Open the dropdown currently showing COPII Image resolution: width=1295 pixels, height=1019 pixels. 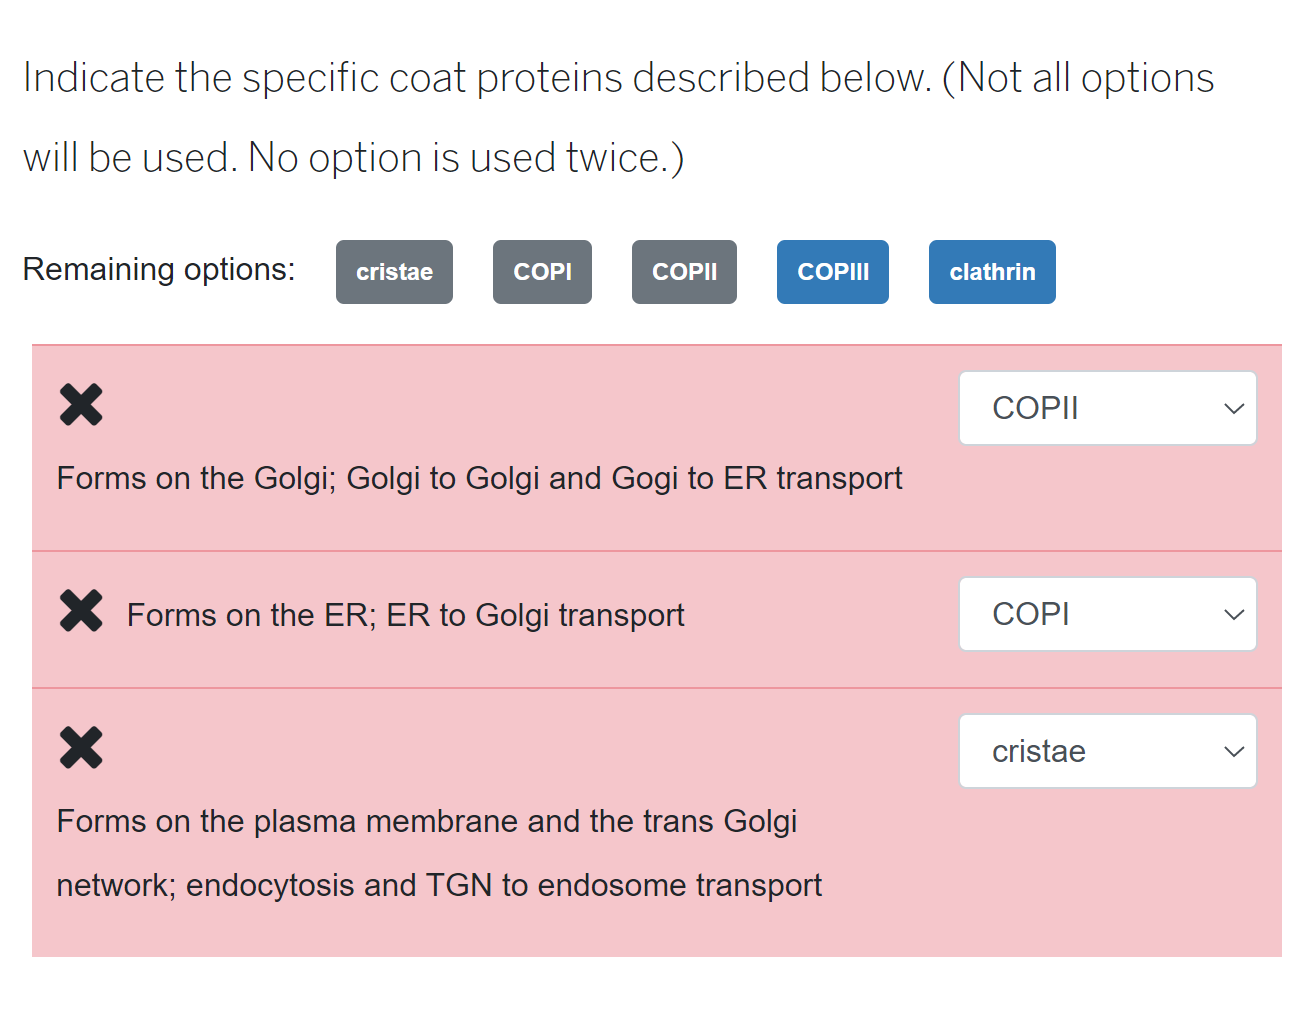coord(1106,409)
